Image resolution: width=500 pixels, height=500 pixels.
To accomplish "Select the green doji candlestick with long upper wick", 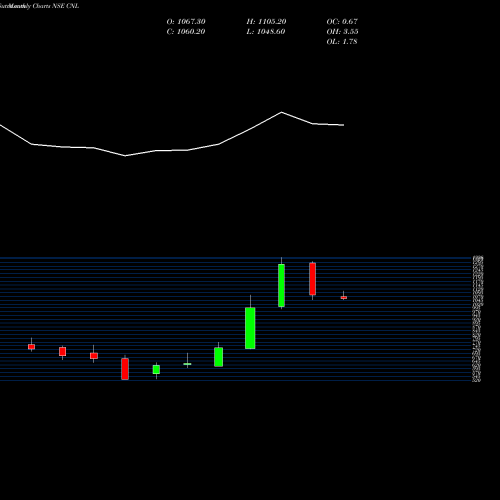I will tap(187, 364).
